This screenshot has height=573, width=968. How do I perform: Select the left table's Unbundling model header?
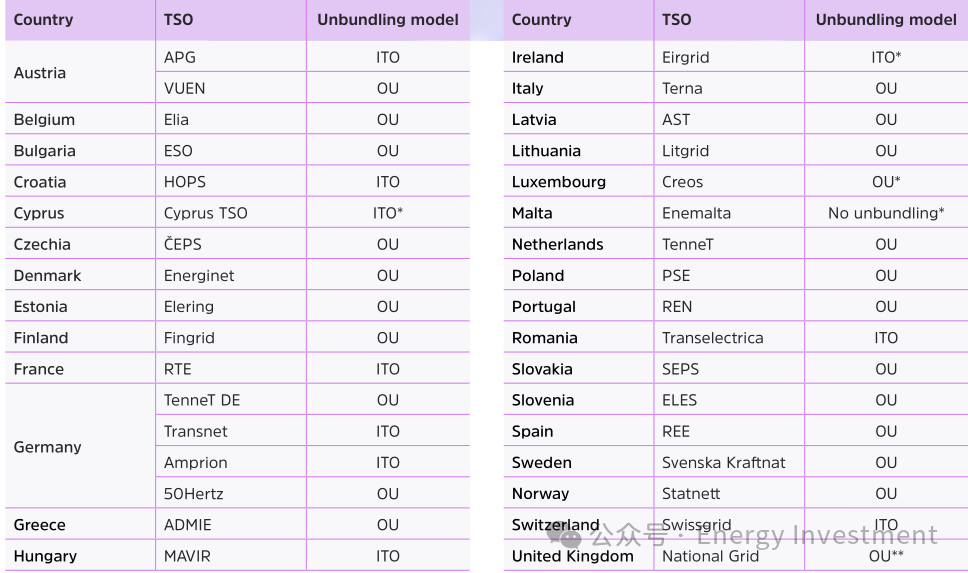[x=388, y=20]
